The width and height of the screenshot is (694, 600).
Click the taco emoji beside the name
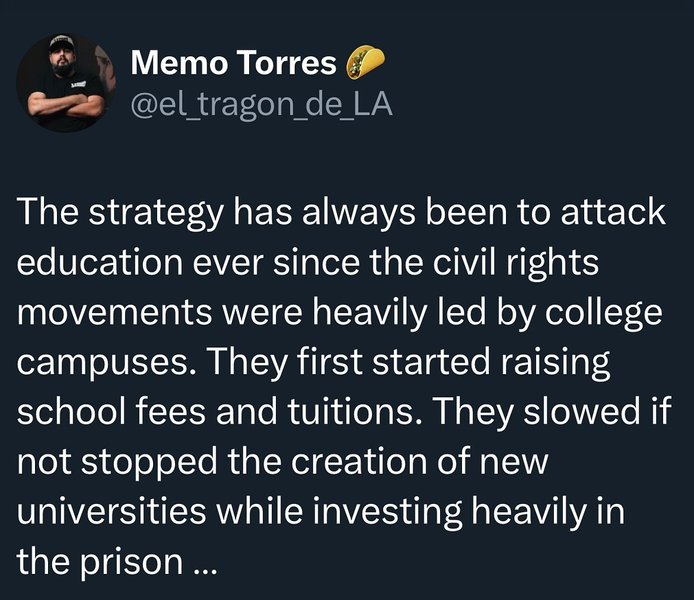point(364,64)
